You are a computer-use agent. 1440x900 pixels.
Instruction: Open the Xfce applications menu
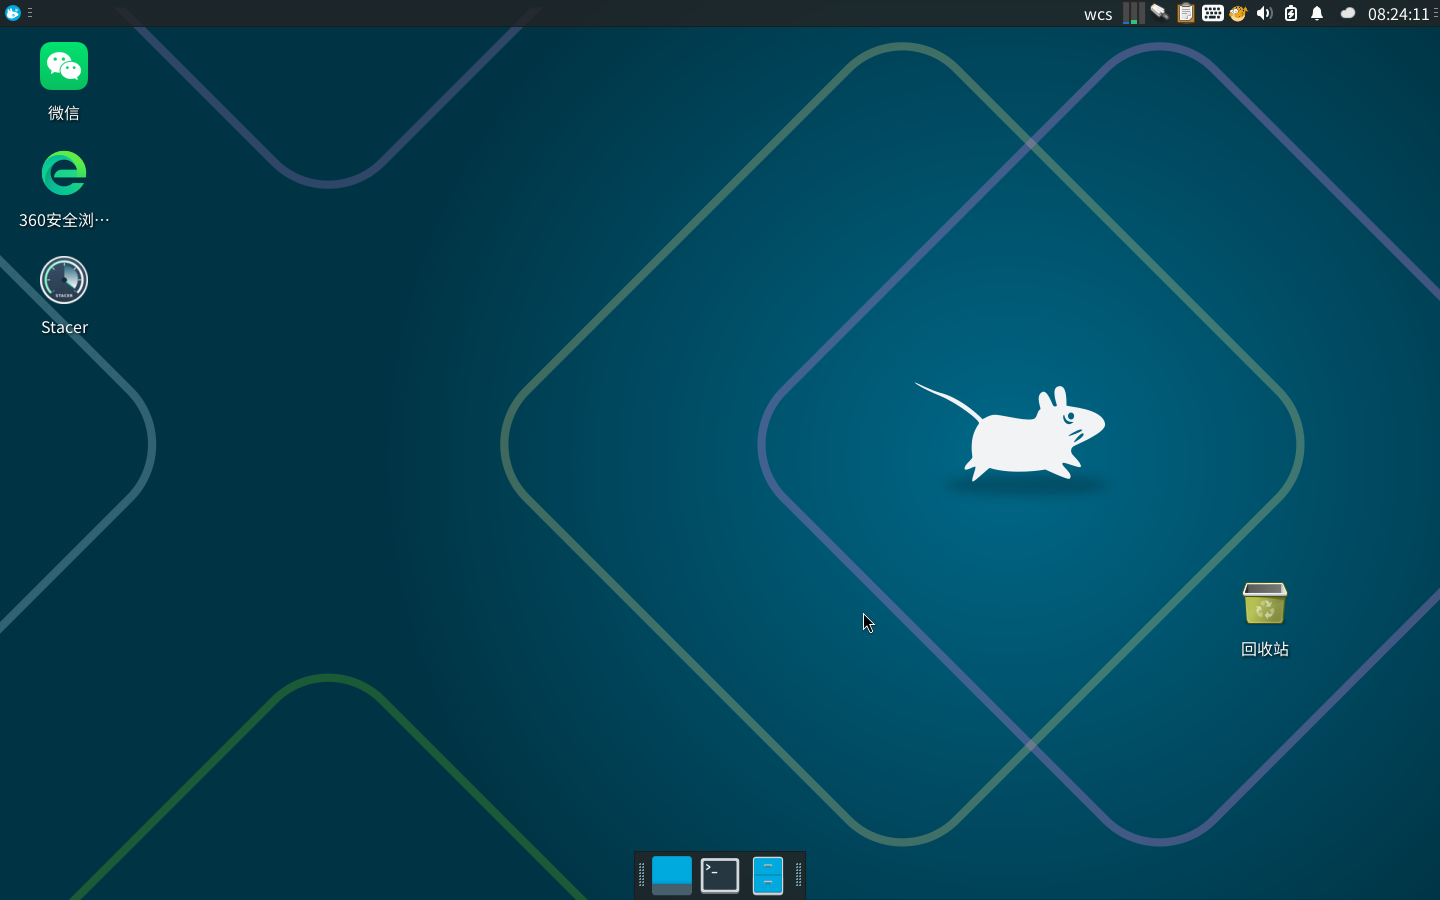tap(13, 13)
